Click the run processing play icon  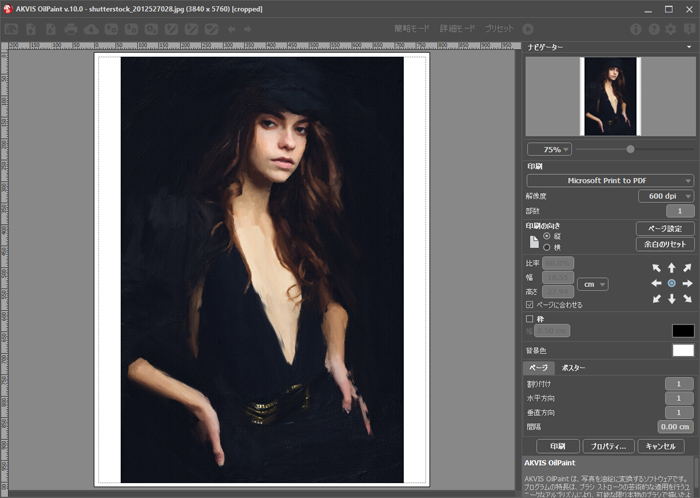click(528, 29)
